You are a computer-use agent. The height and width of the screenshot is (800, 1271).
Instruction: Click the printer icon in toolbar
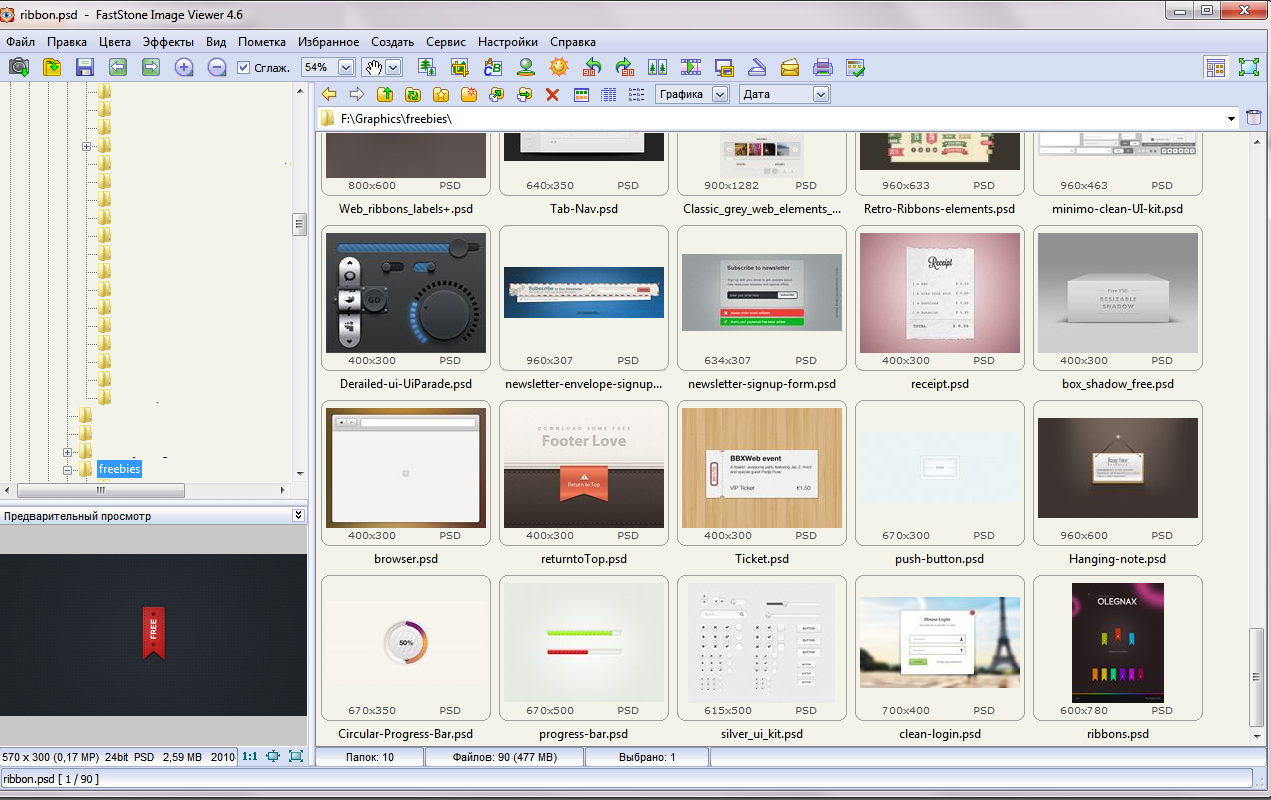click(822, 68)
